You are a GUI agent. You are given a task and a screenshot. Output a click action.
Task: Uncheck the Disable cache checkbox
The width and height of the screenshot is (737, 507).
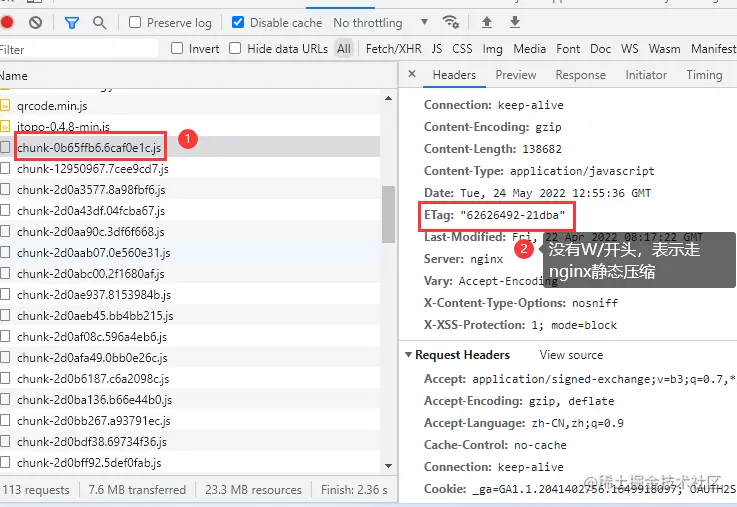pos(238,22)
